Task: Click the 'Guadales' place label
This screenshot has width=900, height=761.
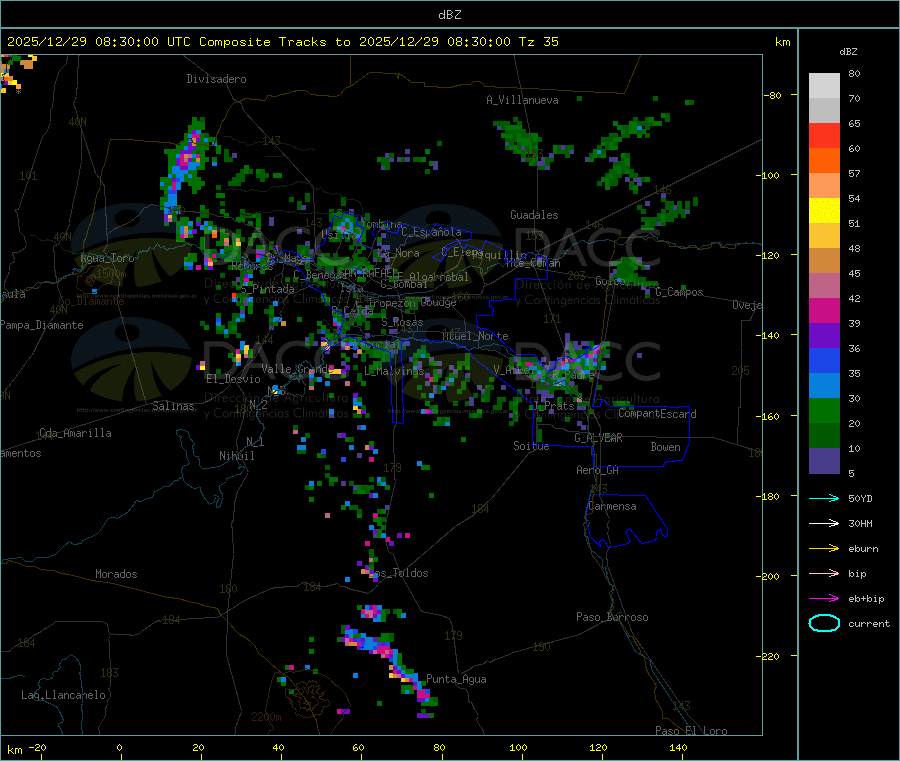Action: click(534, 215)
